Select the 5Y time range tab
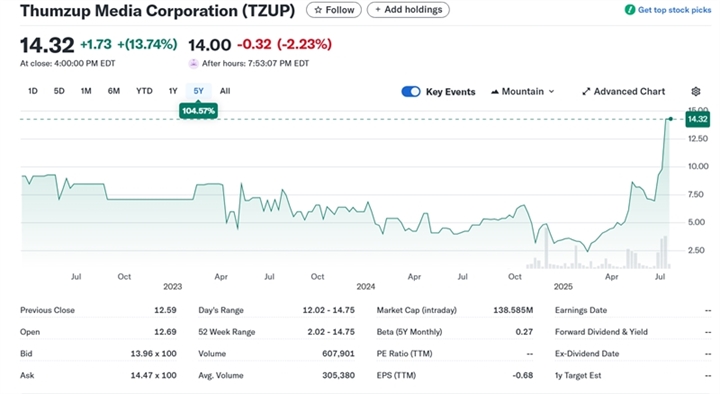The width and height of the screenshot is (720, 394). pyautogui.click(x=198, y=91)
